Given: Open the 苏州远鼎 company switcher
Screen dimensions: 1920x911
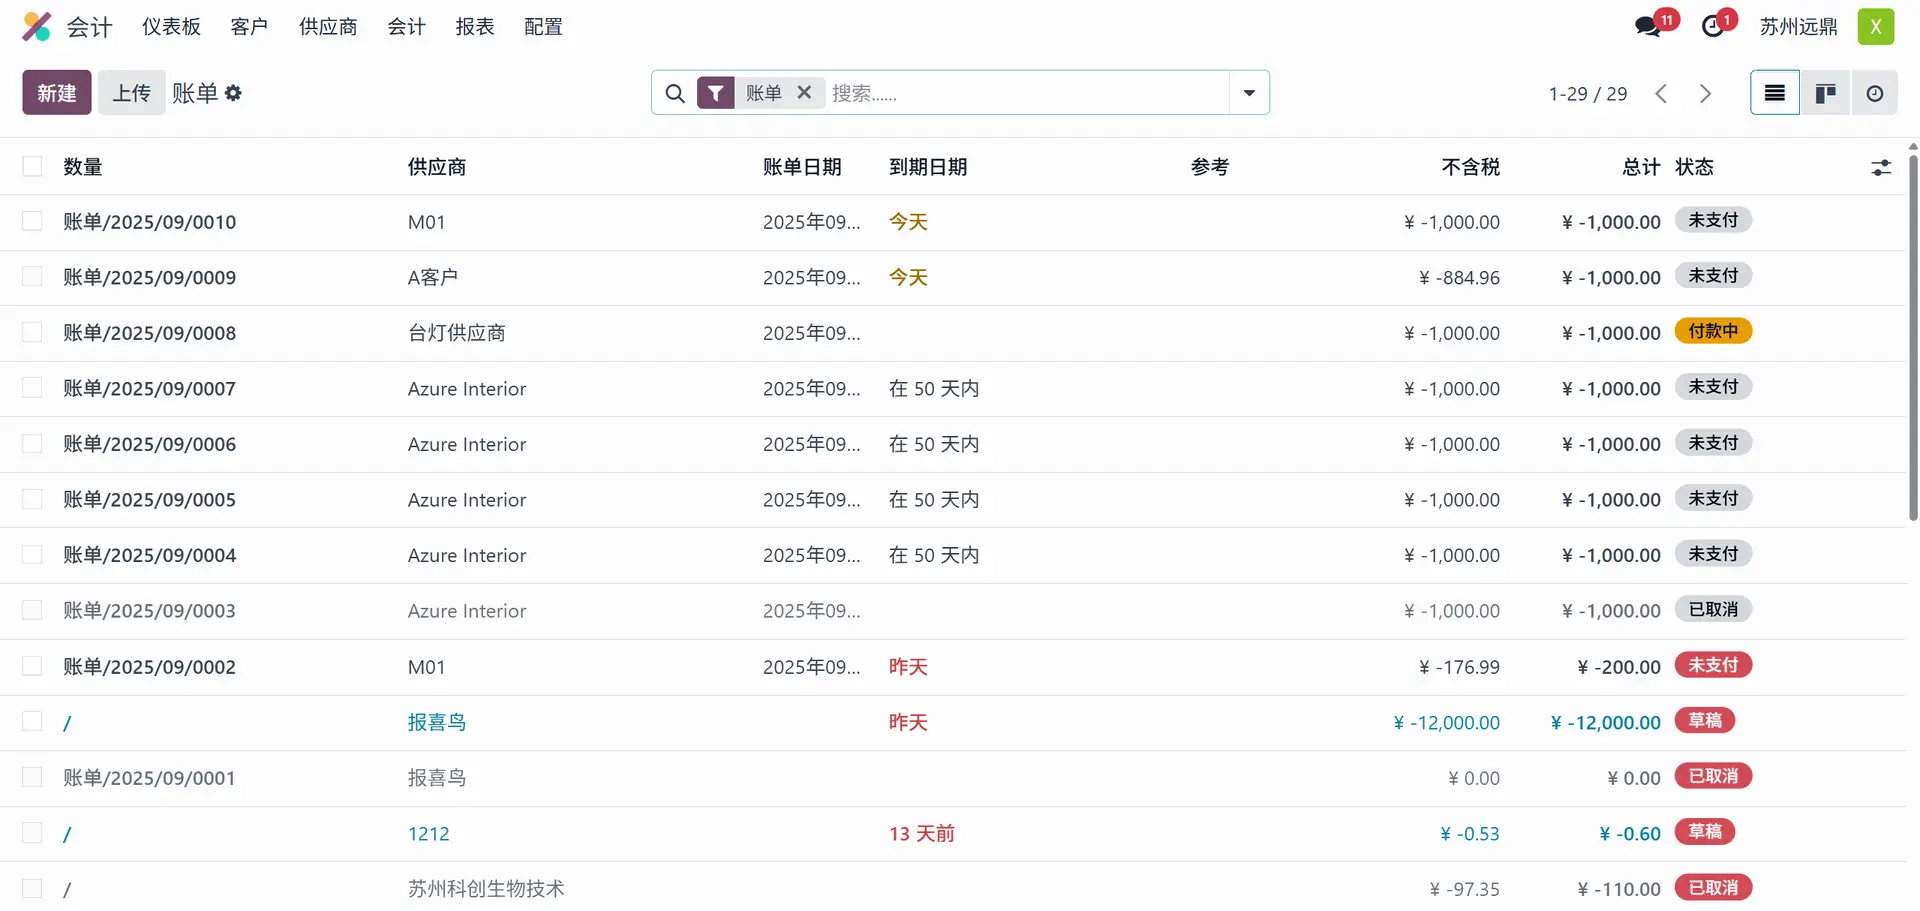Looking at the screenshot, I should point(1798,27).
